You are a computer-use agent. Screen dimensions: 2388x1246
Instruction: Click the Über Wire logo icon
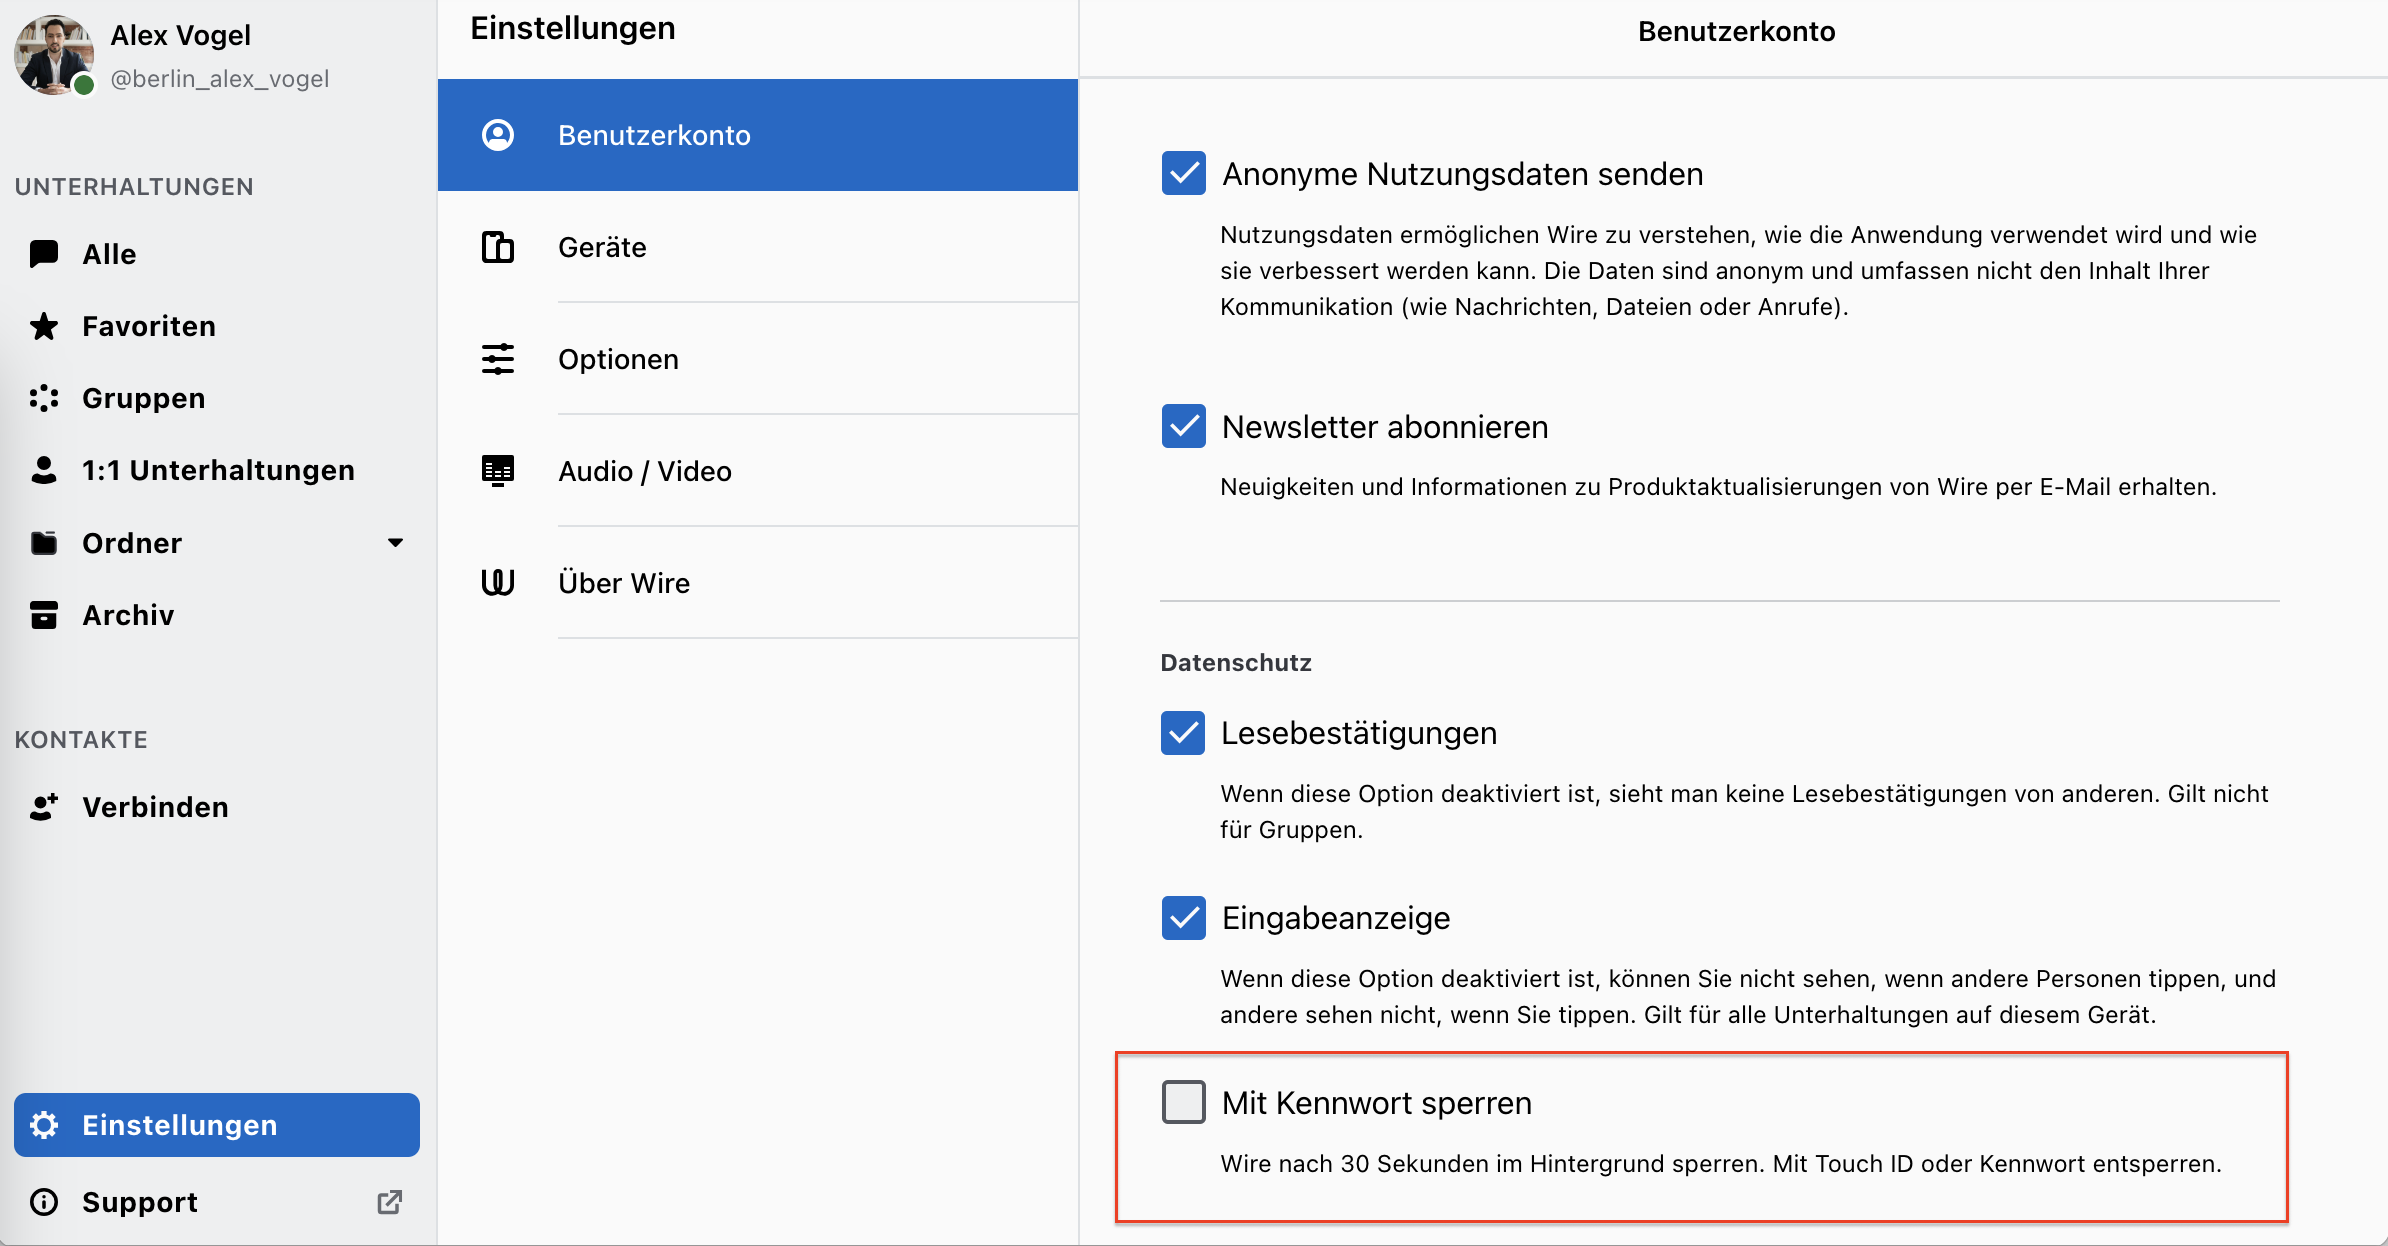[498, 583]
